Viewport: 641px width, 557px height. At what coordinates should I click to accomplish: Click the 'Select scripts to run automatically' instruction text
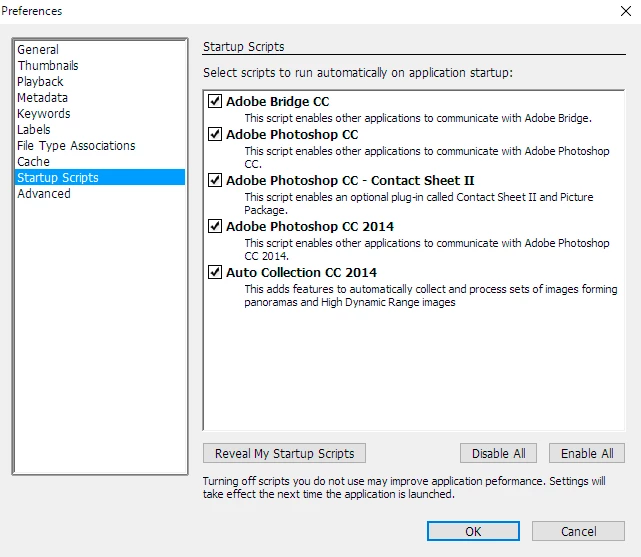(x=358, y=73)
